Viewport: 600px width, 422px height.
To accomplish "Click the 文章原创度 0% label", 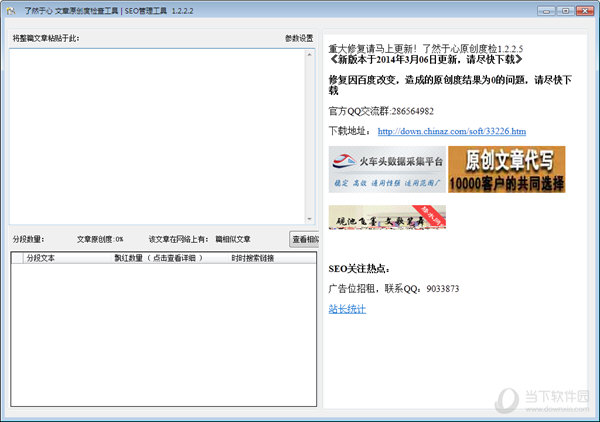I will pyautogui.click(x=100, y=239).
